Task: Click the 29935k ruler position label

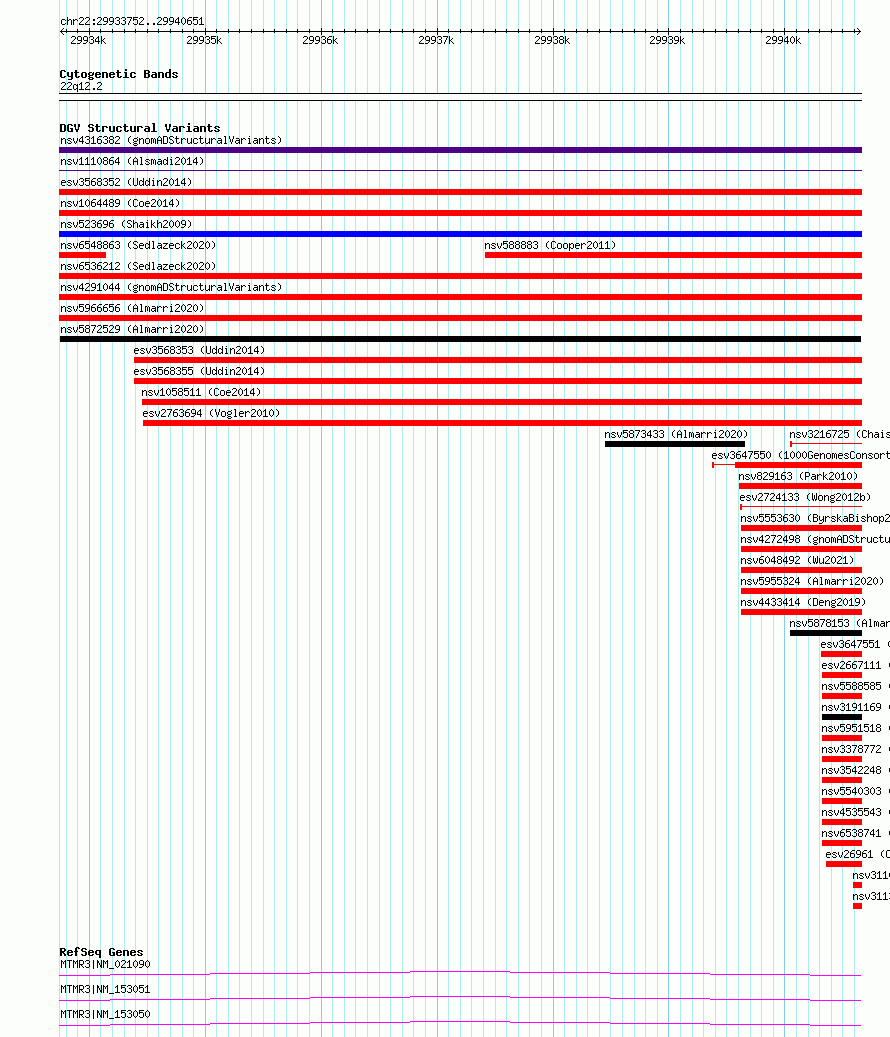Action: pos(204,40)
